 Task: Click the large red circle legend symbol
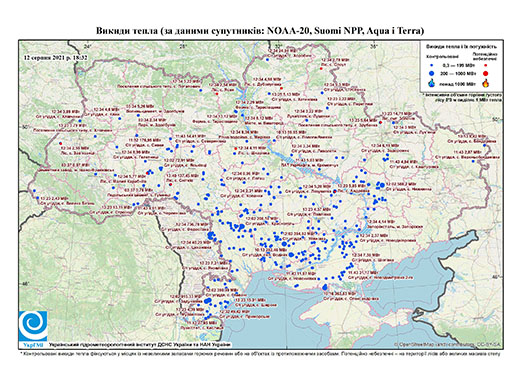pos(486,73)
